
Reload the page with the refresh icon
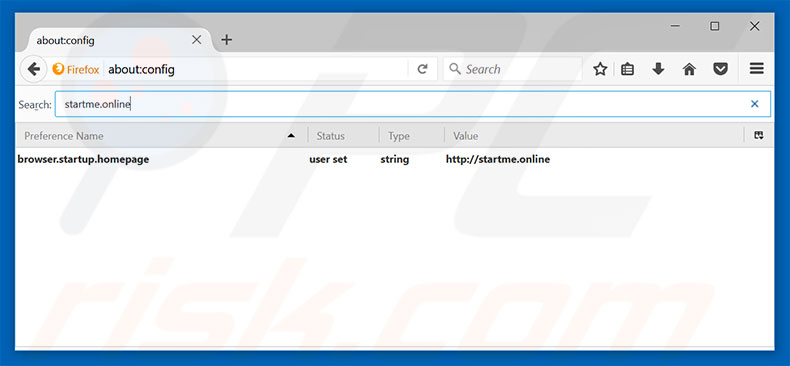[422, 69]
